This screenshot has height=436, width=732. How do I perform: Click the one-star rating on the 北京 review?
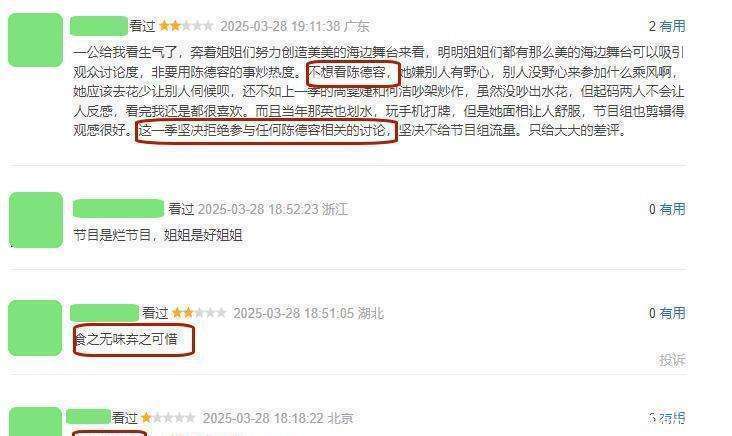point(168,417)
